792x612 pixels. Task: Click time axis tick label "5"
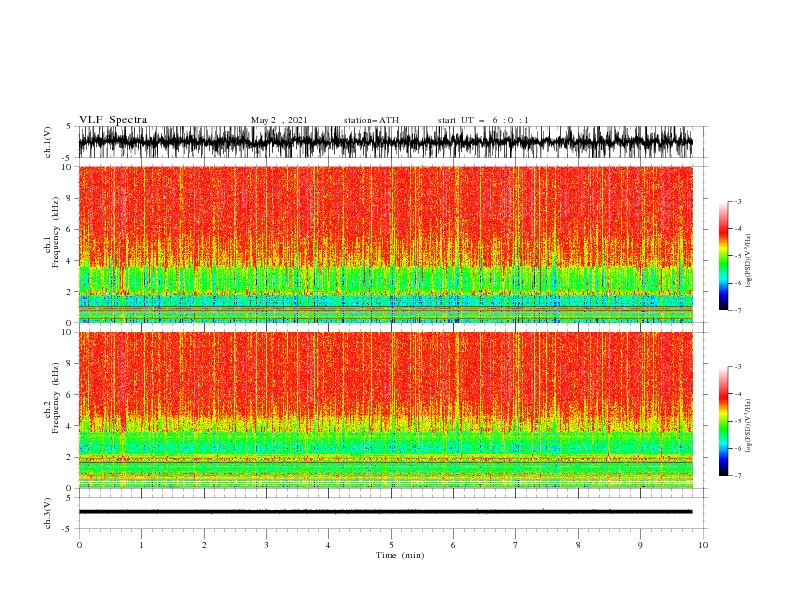[x=391, y=545]
